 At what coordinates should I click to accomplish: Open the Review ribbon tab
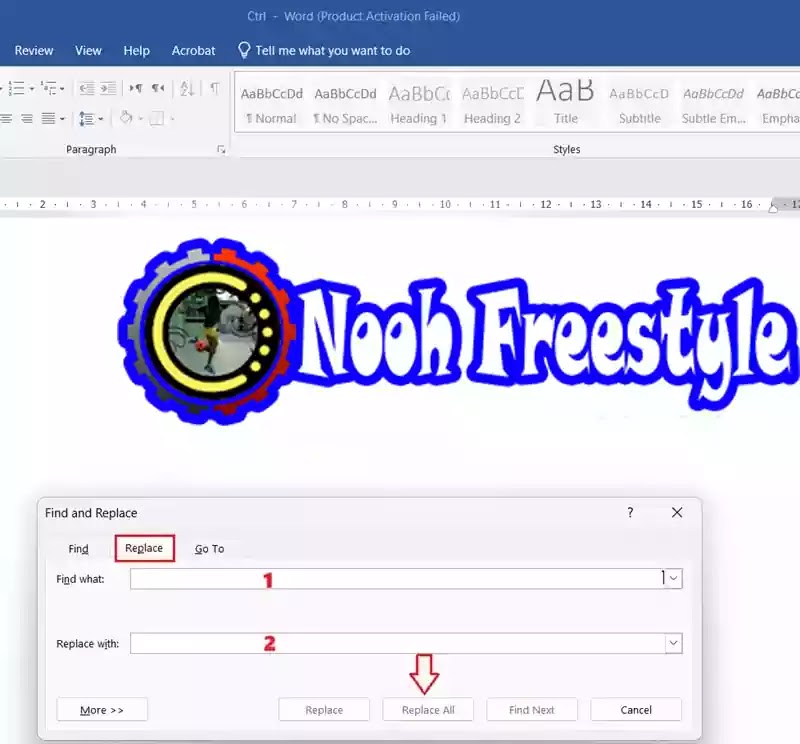[34, 51]
